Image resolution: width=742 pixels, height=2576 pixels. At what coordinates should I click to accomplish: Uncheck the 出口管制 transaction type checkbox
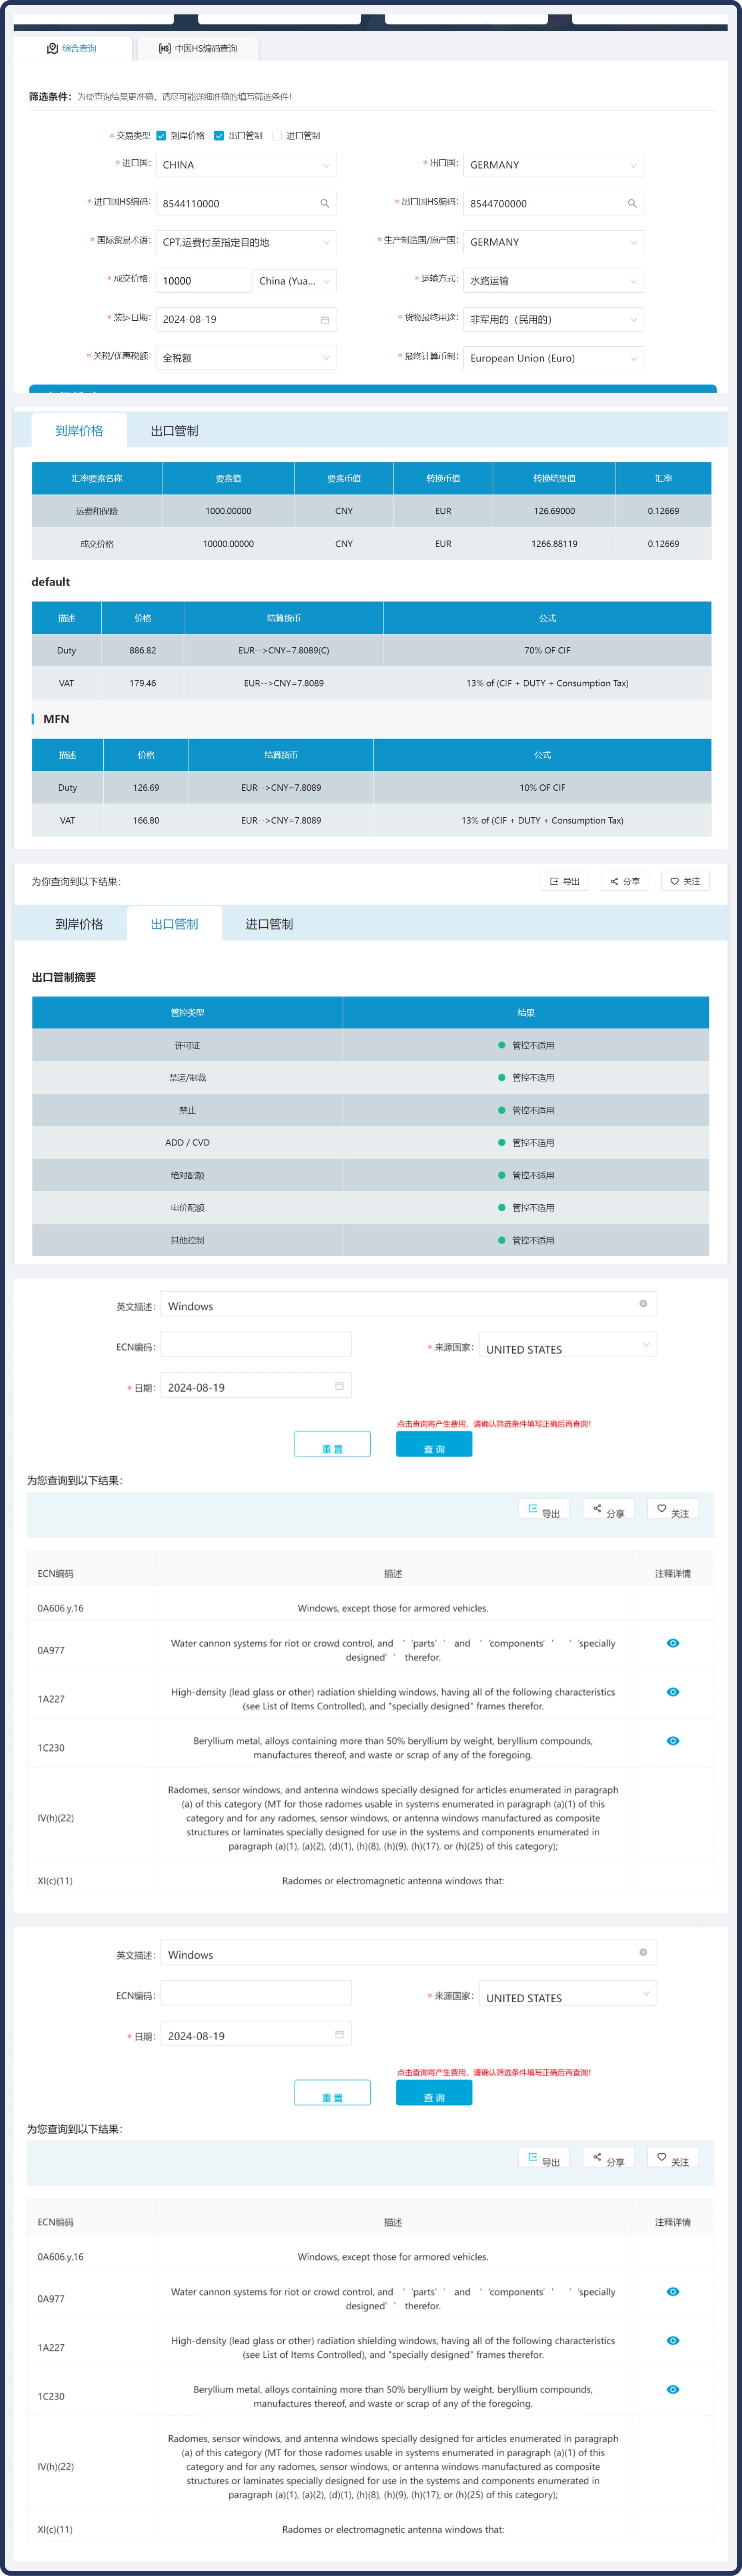click(x=219, y=136)
